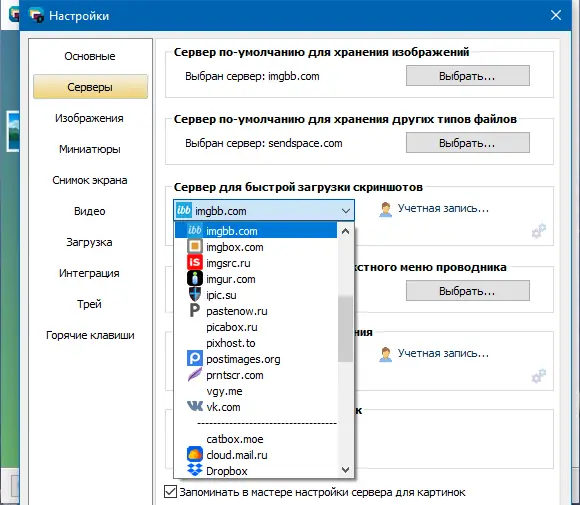Open the Видео settings tab
The image size is (580, 505).
coord(90,211)
